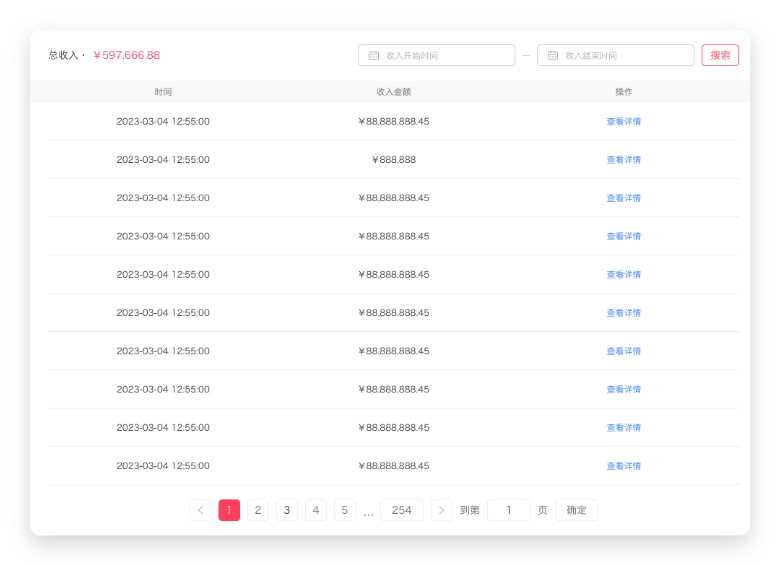This screenshot has width=780, height=566.
Task: Click the page jump number input
Action: pyautogui.click(x=508, y=510)
